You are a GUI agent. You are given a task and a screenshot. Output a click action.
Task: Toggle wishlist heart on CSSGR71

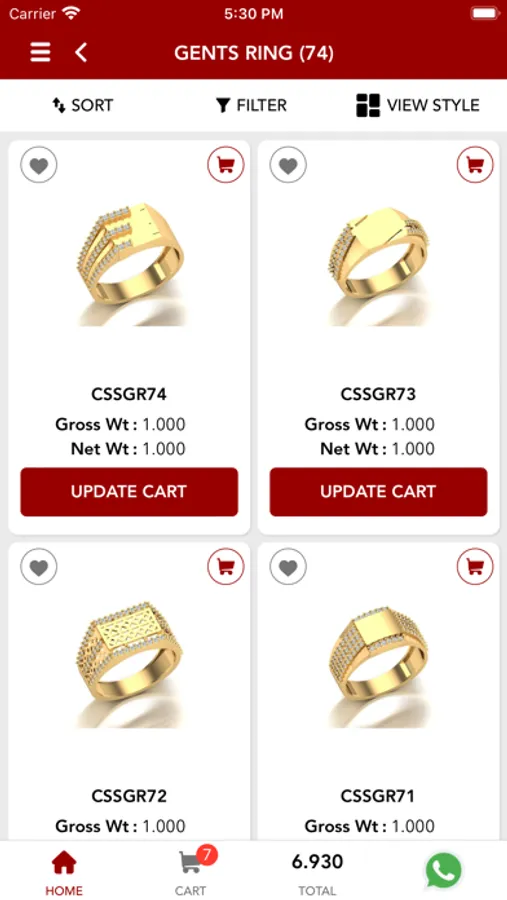(288, 567)
